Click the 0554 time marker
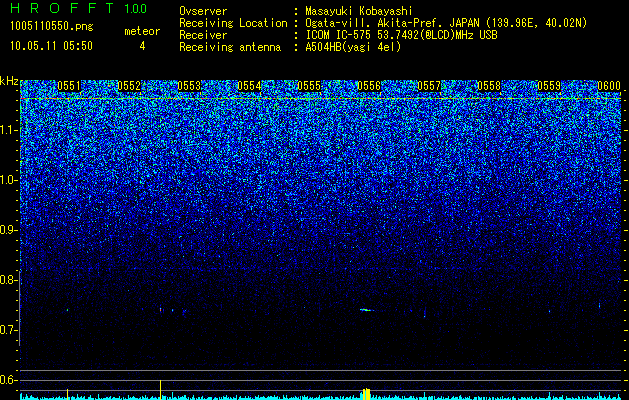The image size is (629, 400). click(x=249, y=86)
